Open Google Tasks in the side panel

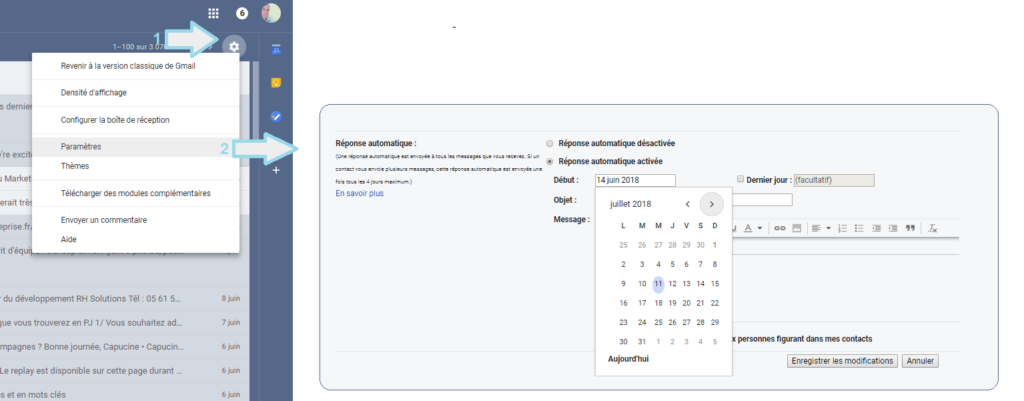(x=276, y=117)
